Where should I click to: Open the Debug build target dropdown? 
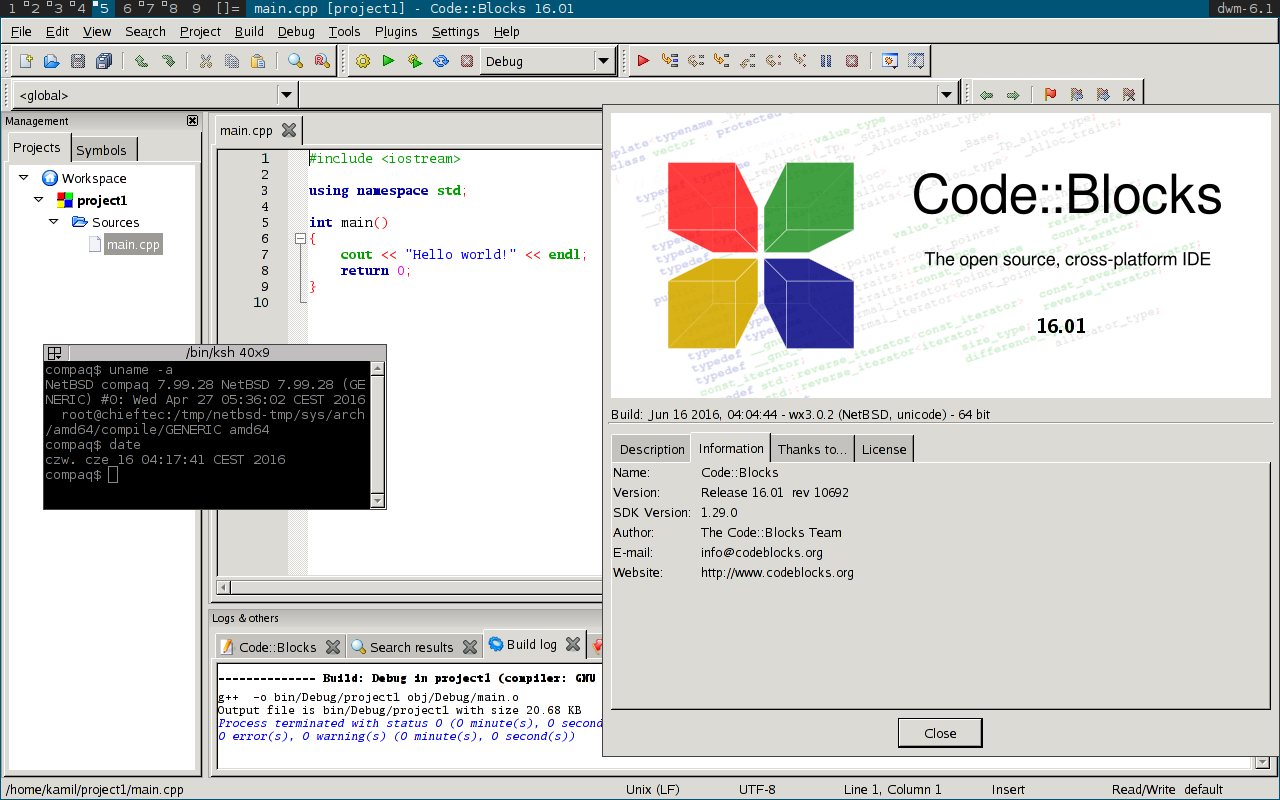(603, 61)
